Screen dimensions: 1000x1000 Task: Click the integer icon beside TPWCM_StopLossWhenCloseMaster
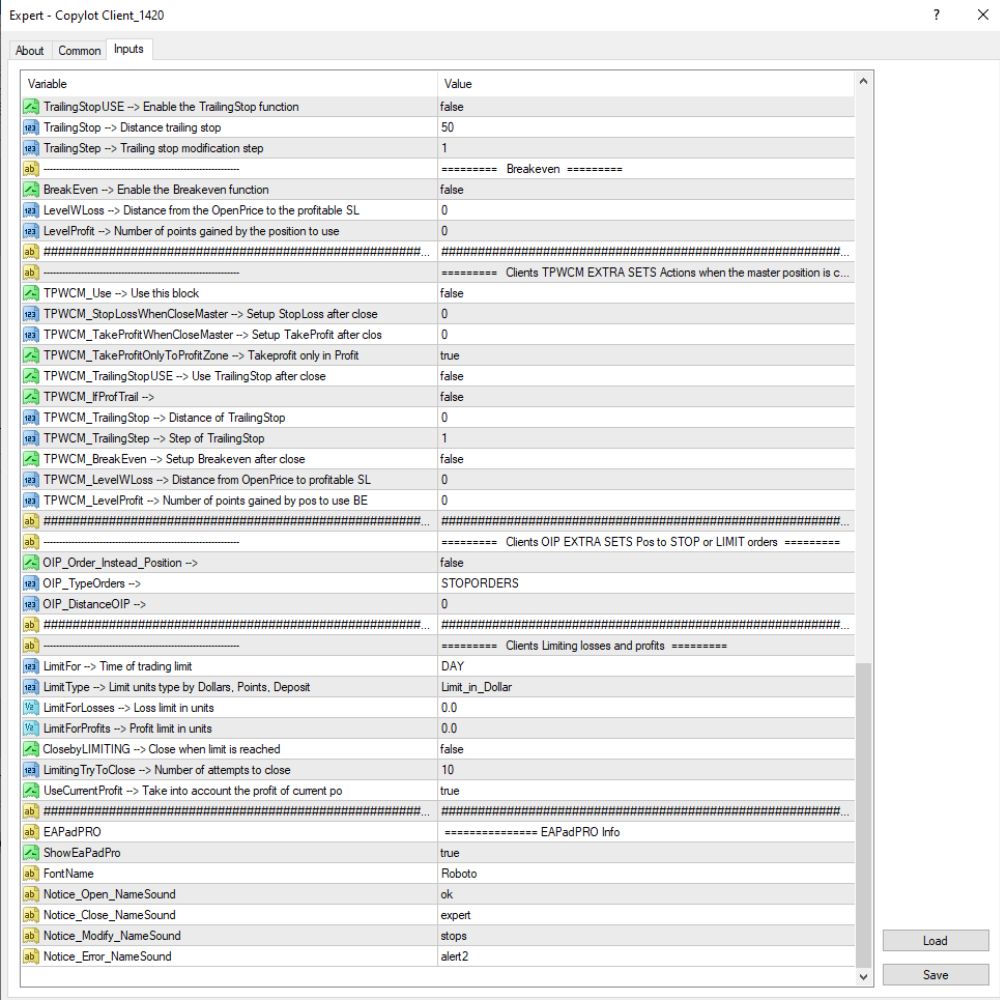[31, 314]
